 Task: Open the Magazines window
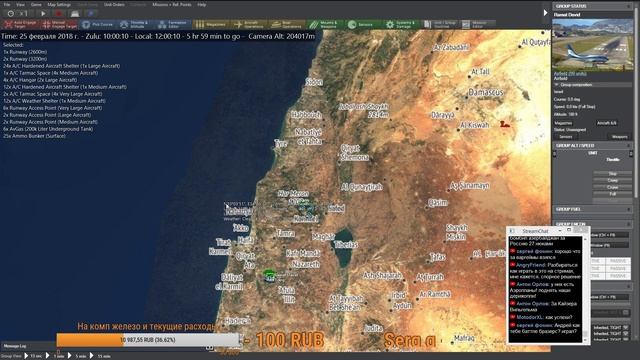click(x=211, y=24)
